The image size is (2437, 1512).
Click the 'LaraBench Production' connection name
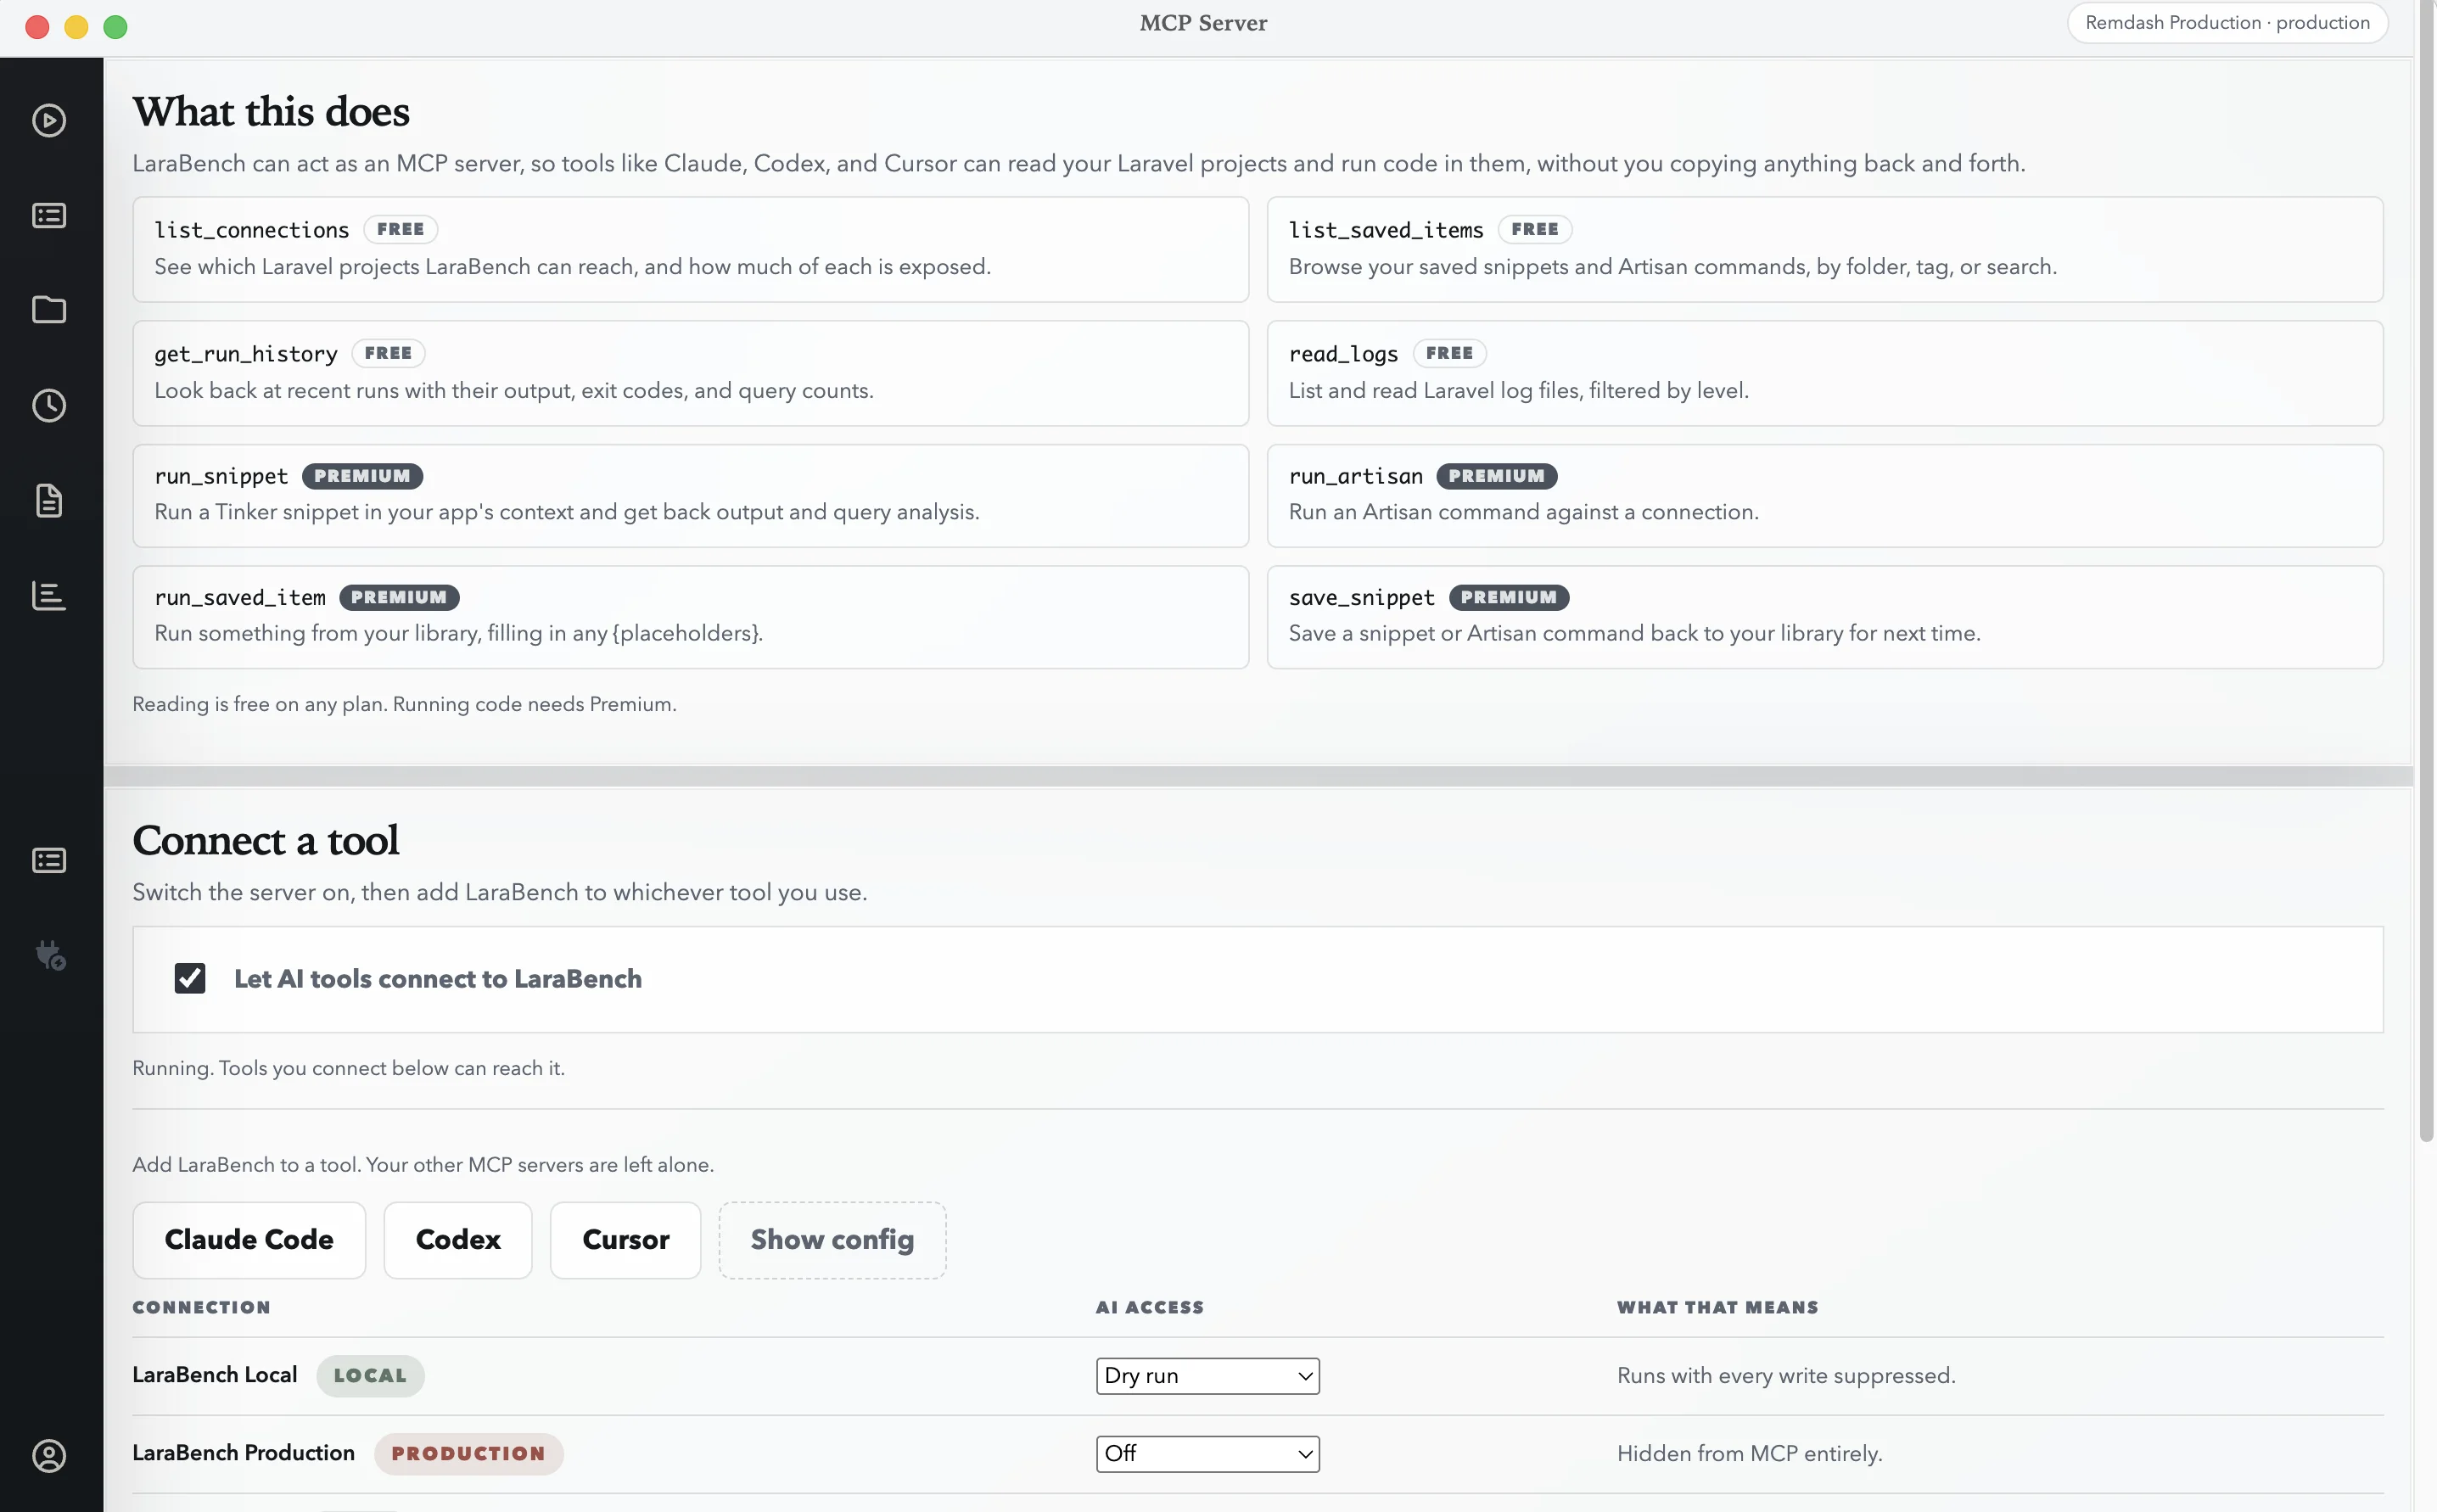[243, 1453]
